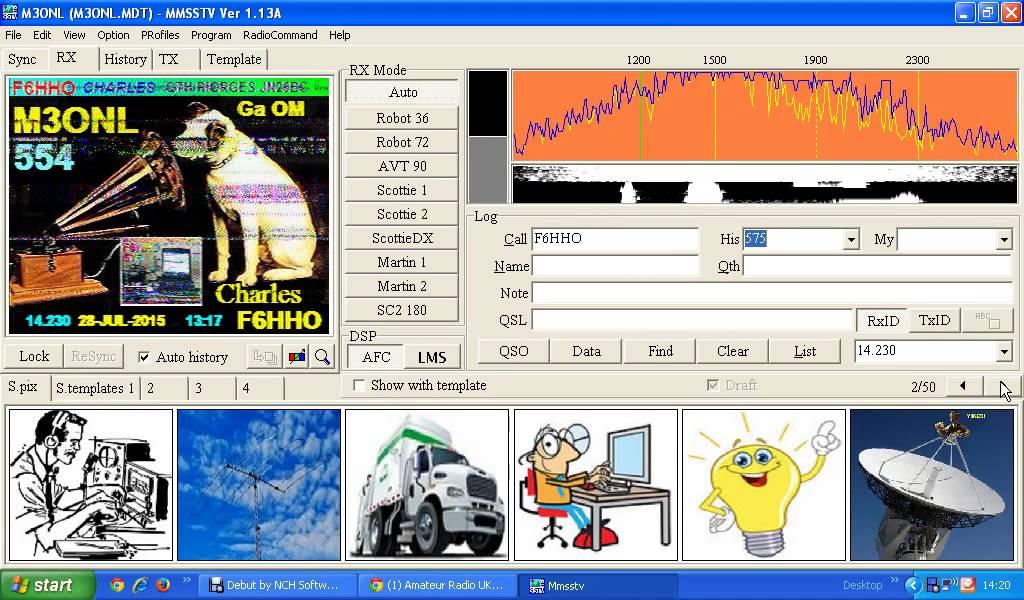Select the antenna sky thumbnail
Image resolution: width=1024 pixels, height=600 pixels.
click(x=259, y=484)
